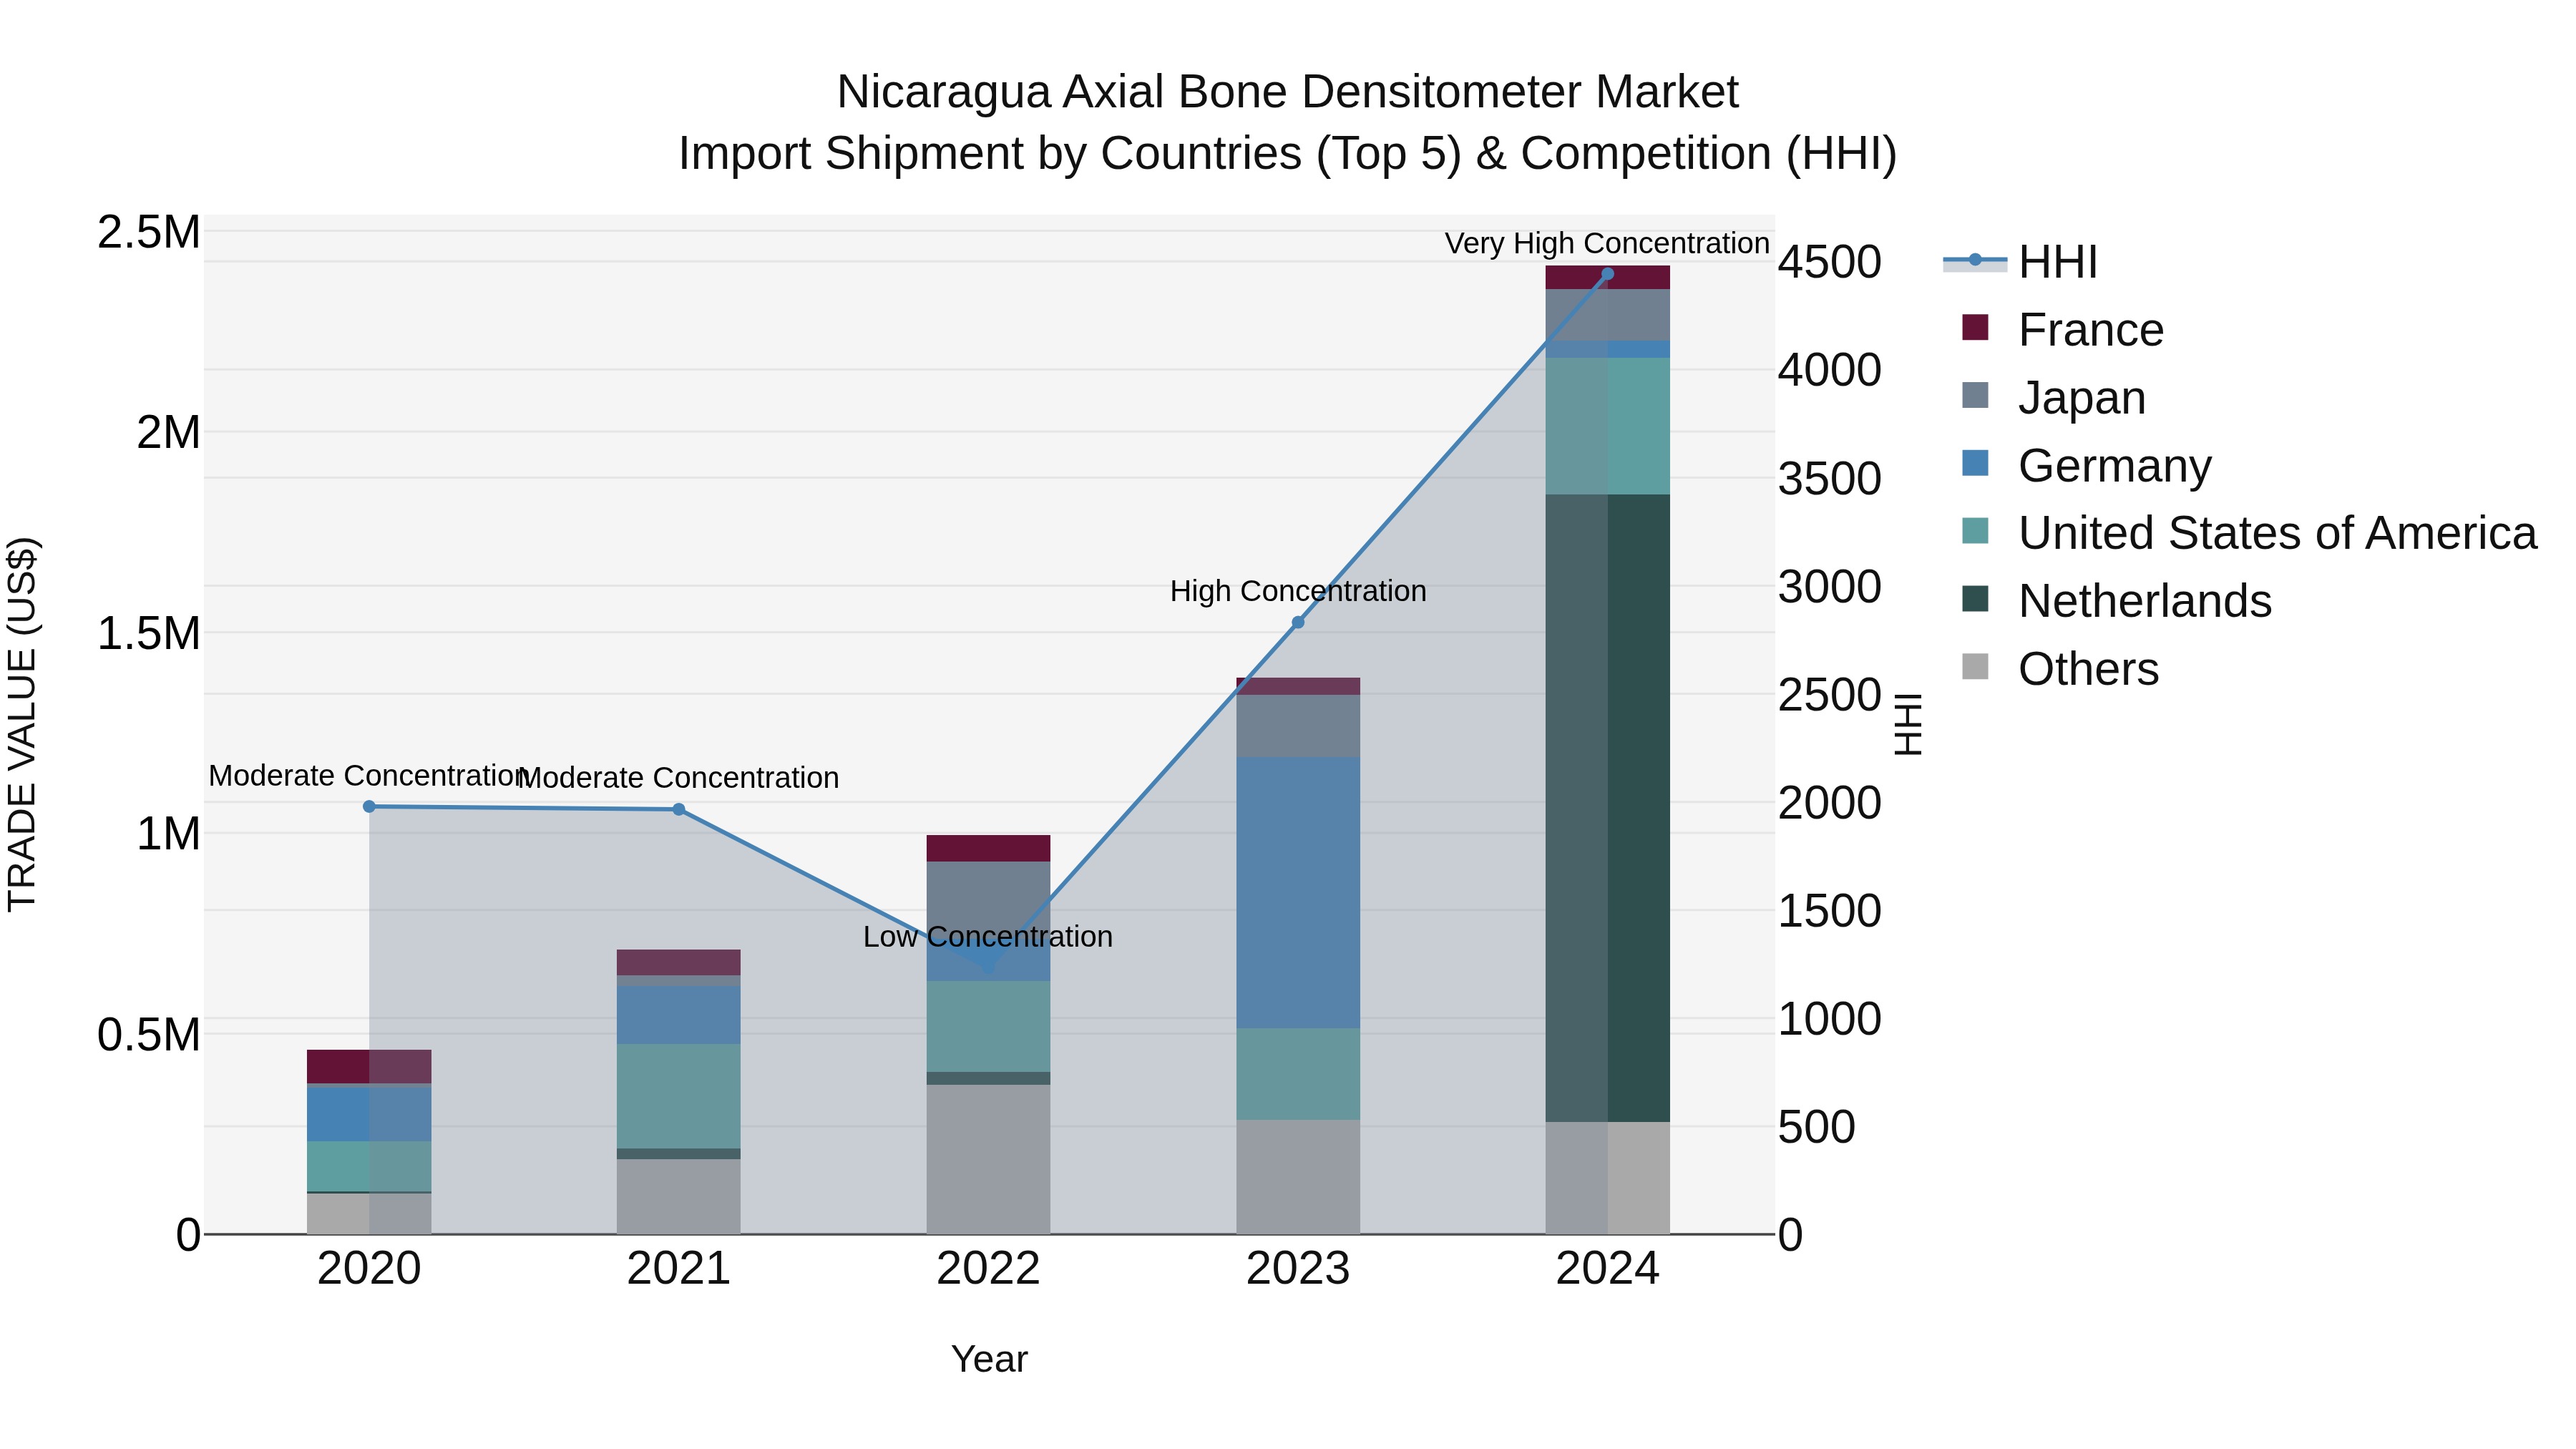The width and height of the screenshot is (2576, 1449).
Task: Click the HHI line marker icon in legend
Action: tap(1975, 260)
